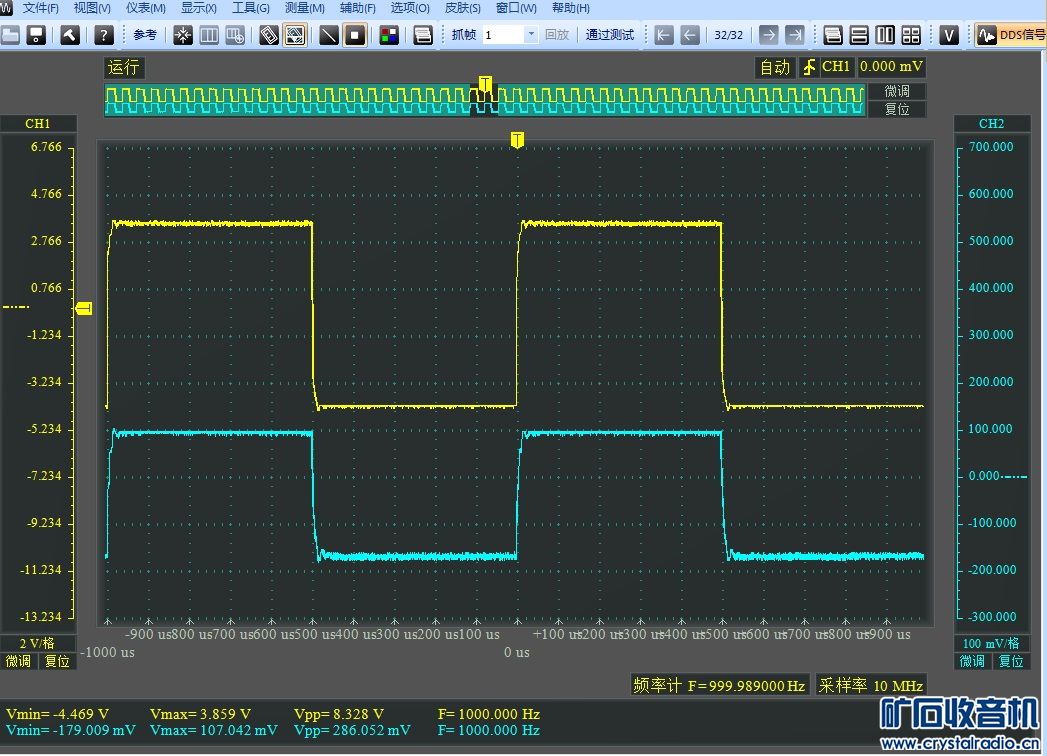Open the 仪表(M) menu
The width and height of the screenshot is (1047, 756).
click(x=146, y=8)
